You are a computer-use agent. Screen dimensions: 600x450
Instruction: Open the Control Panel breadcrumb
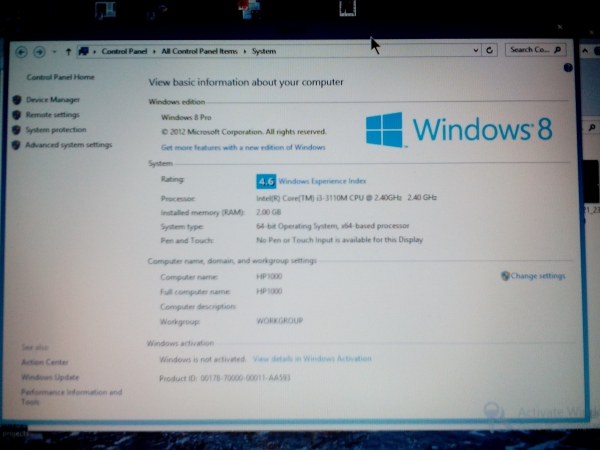tap(124, 51)
